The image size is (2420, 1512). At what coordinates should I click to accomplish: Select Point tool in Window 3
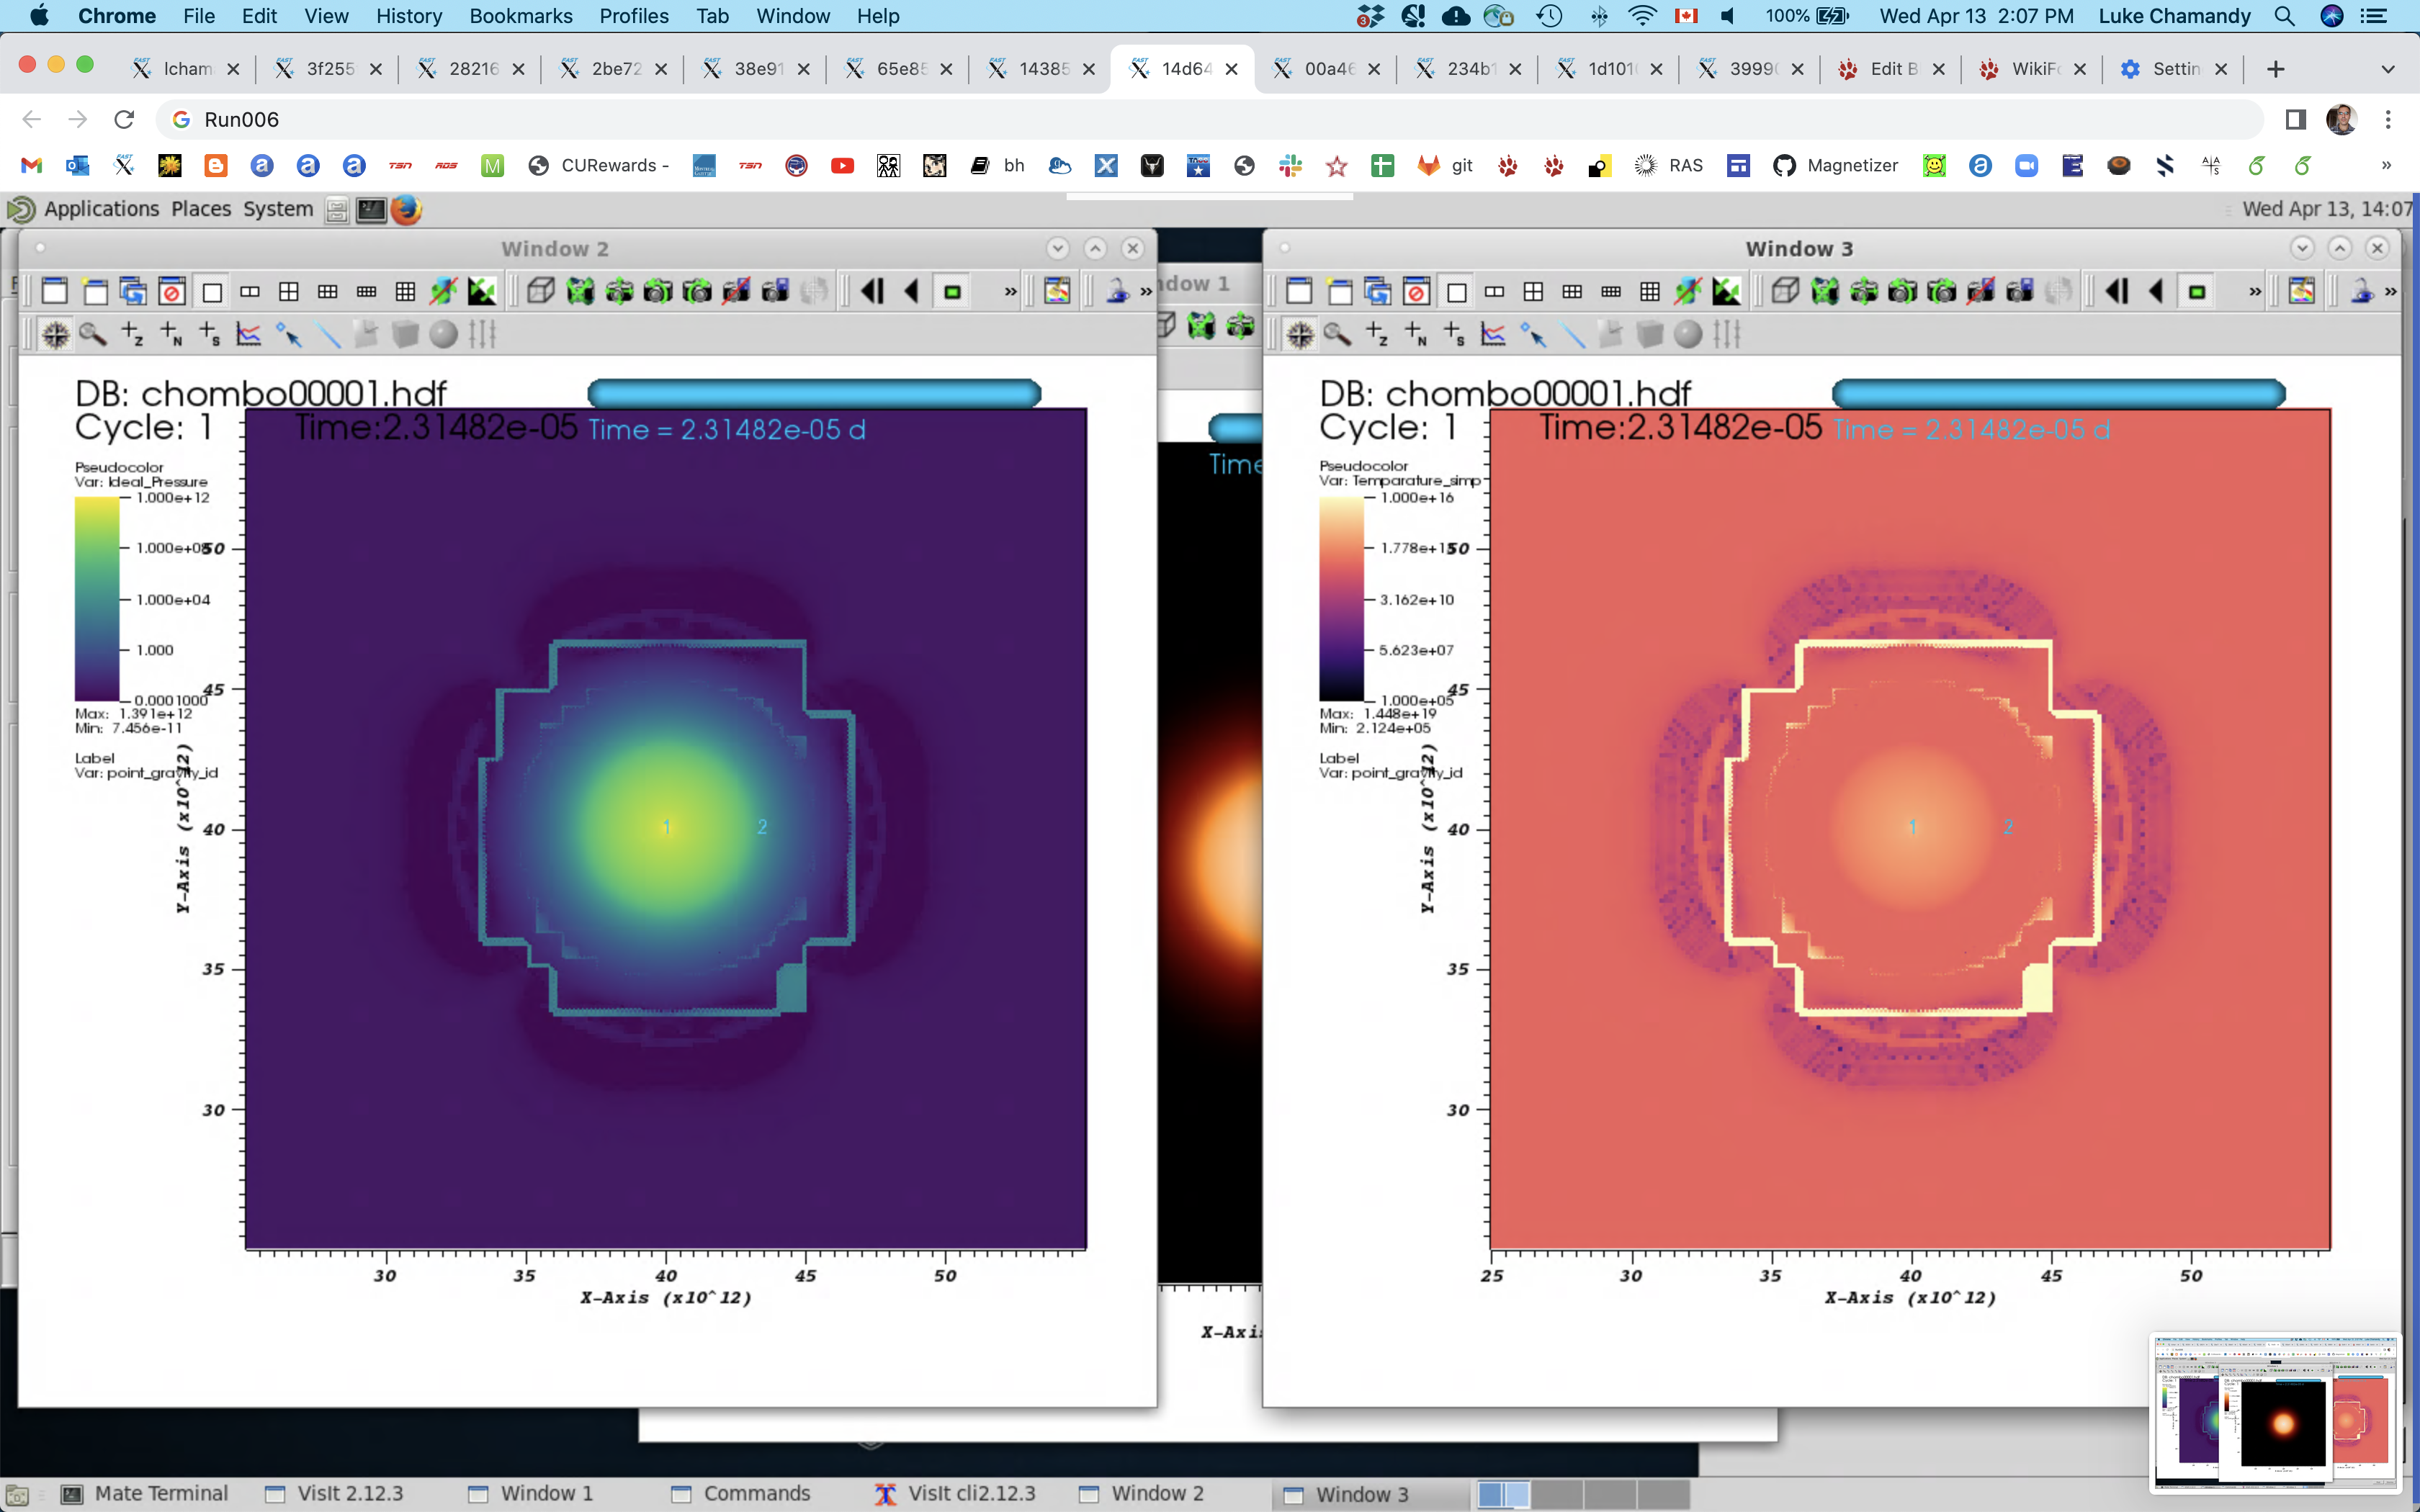tap(1533, 334)
